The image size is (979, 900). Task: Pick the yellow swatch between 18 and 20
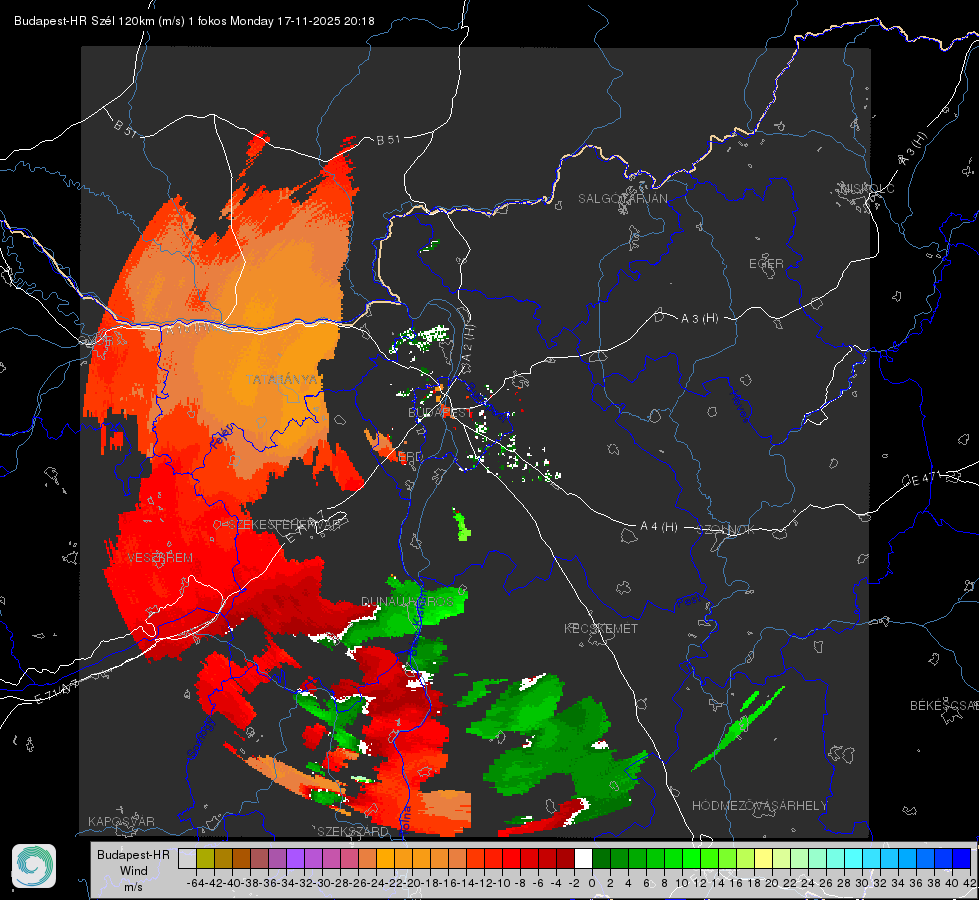[764, 859]
